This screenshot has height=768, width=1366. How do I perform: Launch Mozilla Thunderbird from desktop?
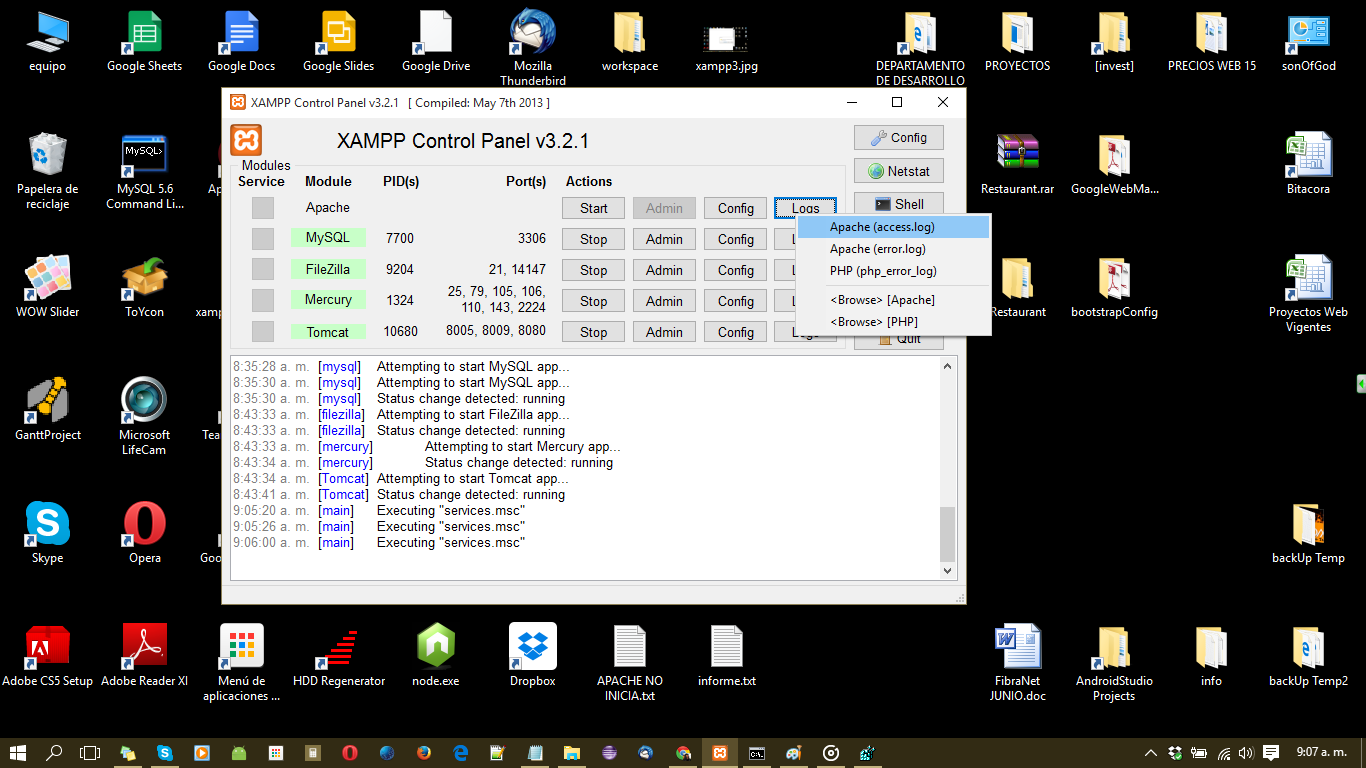pyautogui.click(x=533, y=48)
